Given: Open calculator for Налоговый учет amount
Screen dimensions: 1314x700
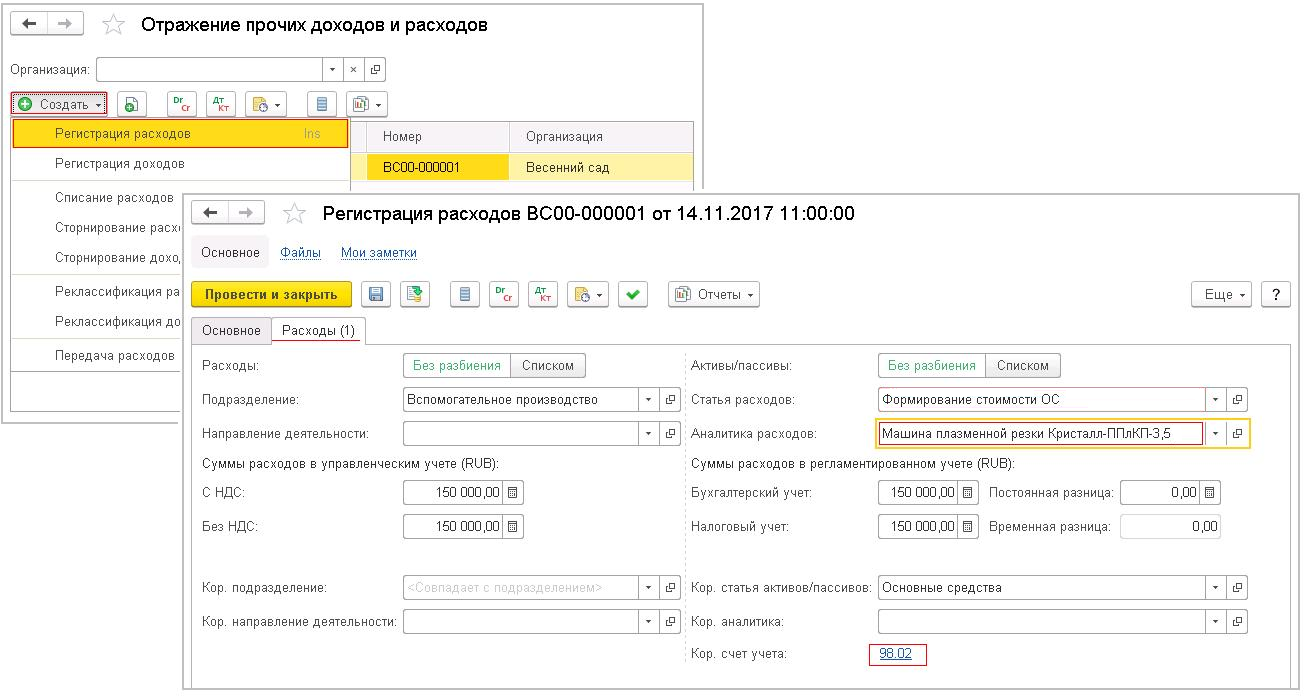Looking at the screenshot, I should pyautogui.click(x=968, y=526).
